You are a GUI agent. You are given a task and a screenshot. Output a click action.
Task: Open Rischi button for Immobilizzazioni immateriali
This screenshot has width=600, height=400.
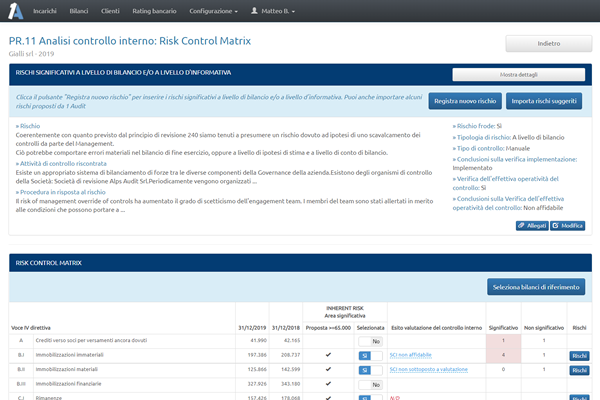pyautogui.click(x=579, y=356)
